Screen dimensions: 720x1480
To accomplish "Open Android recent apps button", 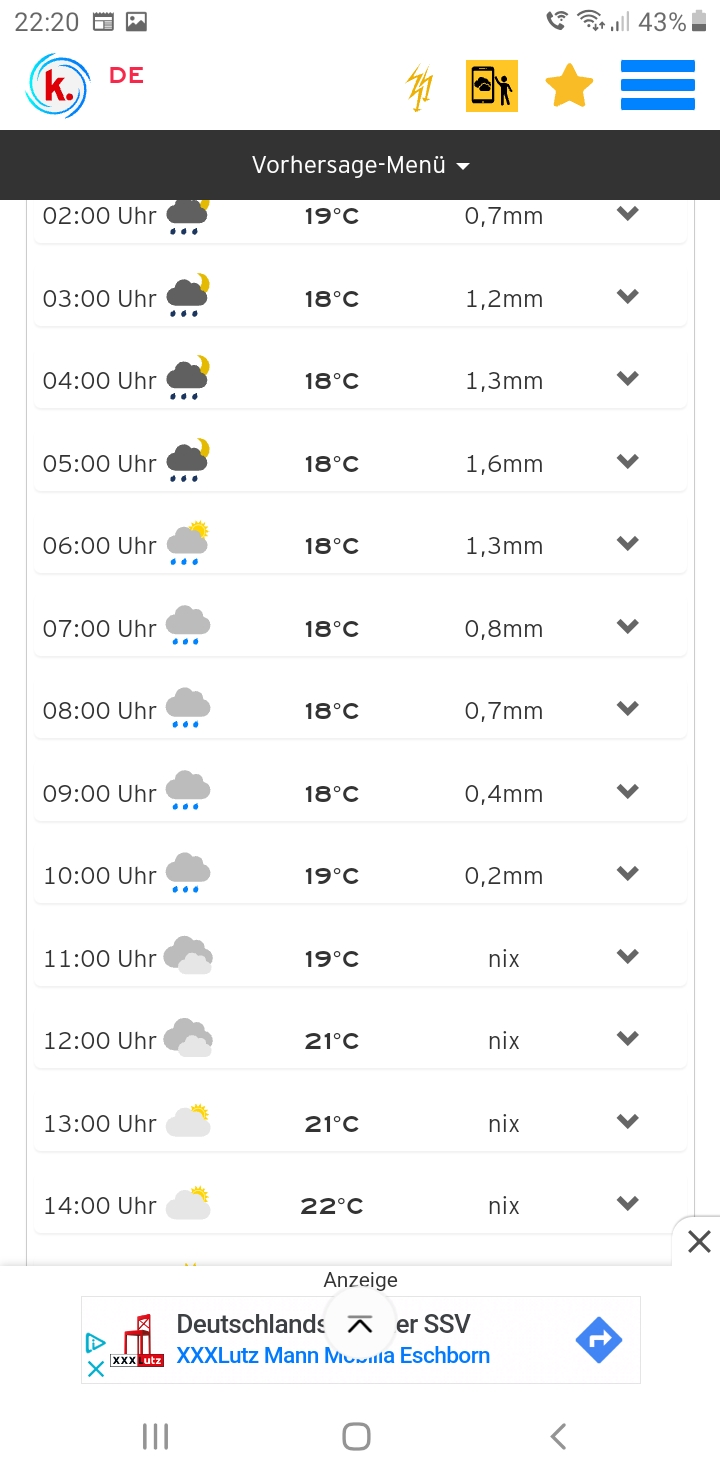I will pyautogui.click(x=155, y=1437).
